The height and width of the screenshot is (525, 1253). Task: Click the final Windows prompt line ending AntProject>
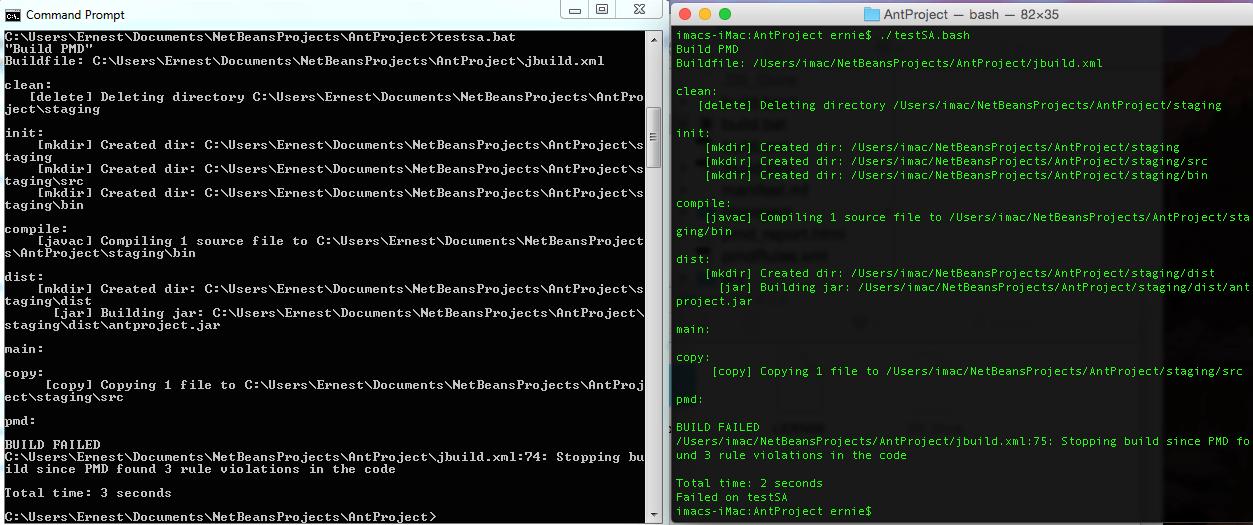[220, 517]
